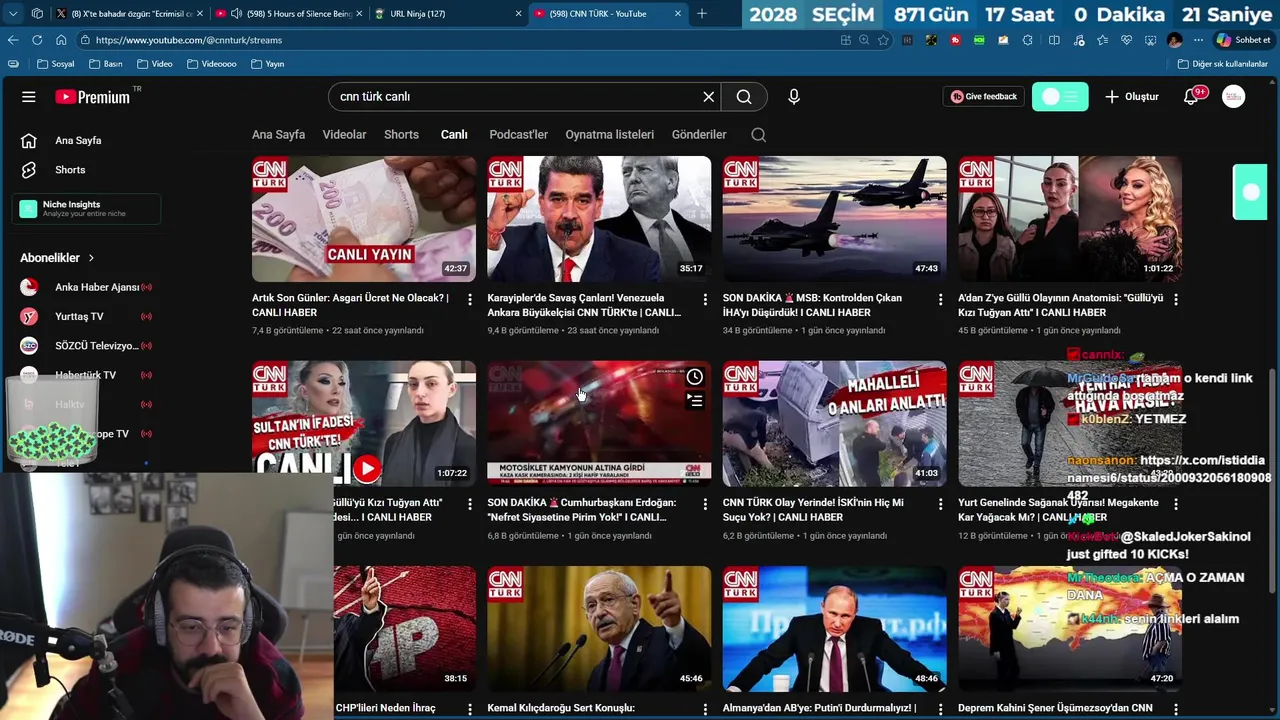The image size is (1280, 720).
Task: Submit search with the magnifier button
Action: (744, 97)
